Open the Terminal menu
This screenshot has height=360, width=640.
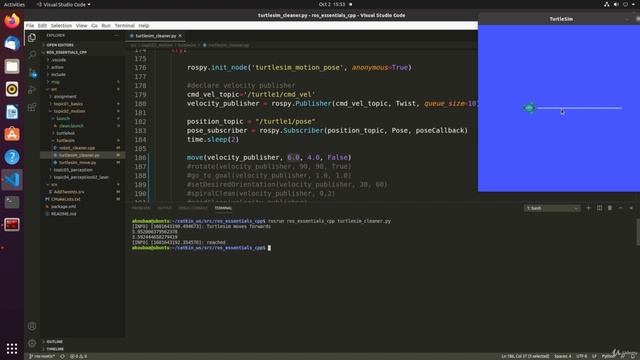click(x=124, y=25)
